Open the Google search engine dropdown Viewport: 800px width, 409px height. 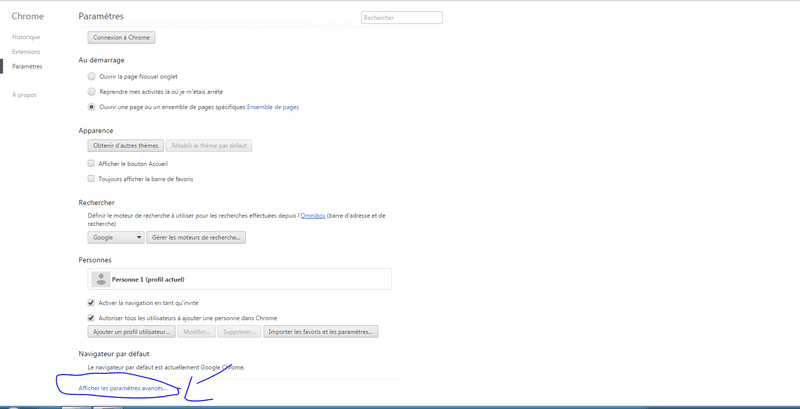click(116, 238)
